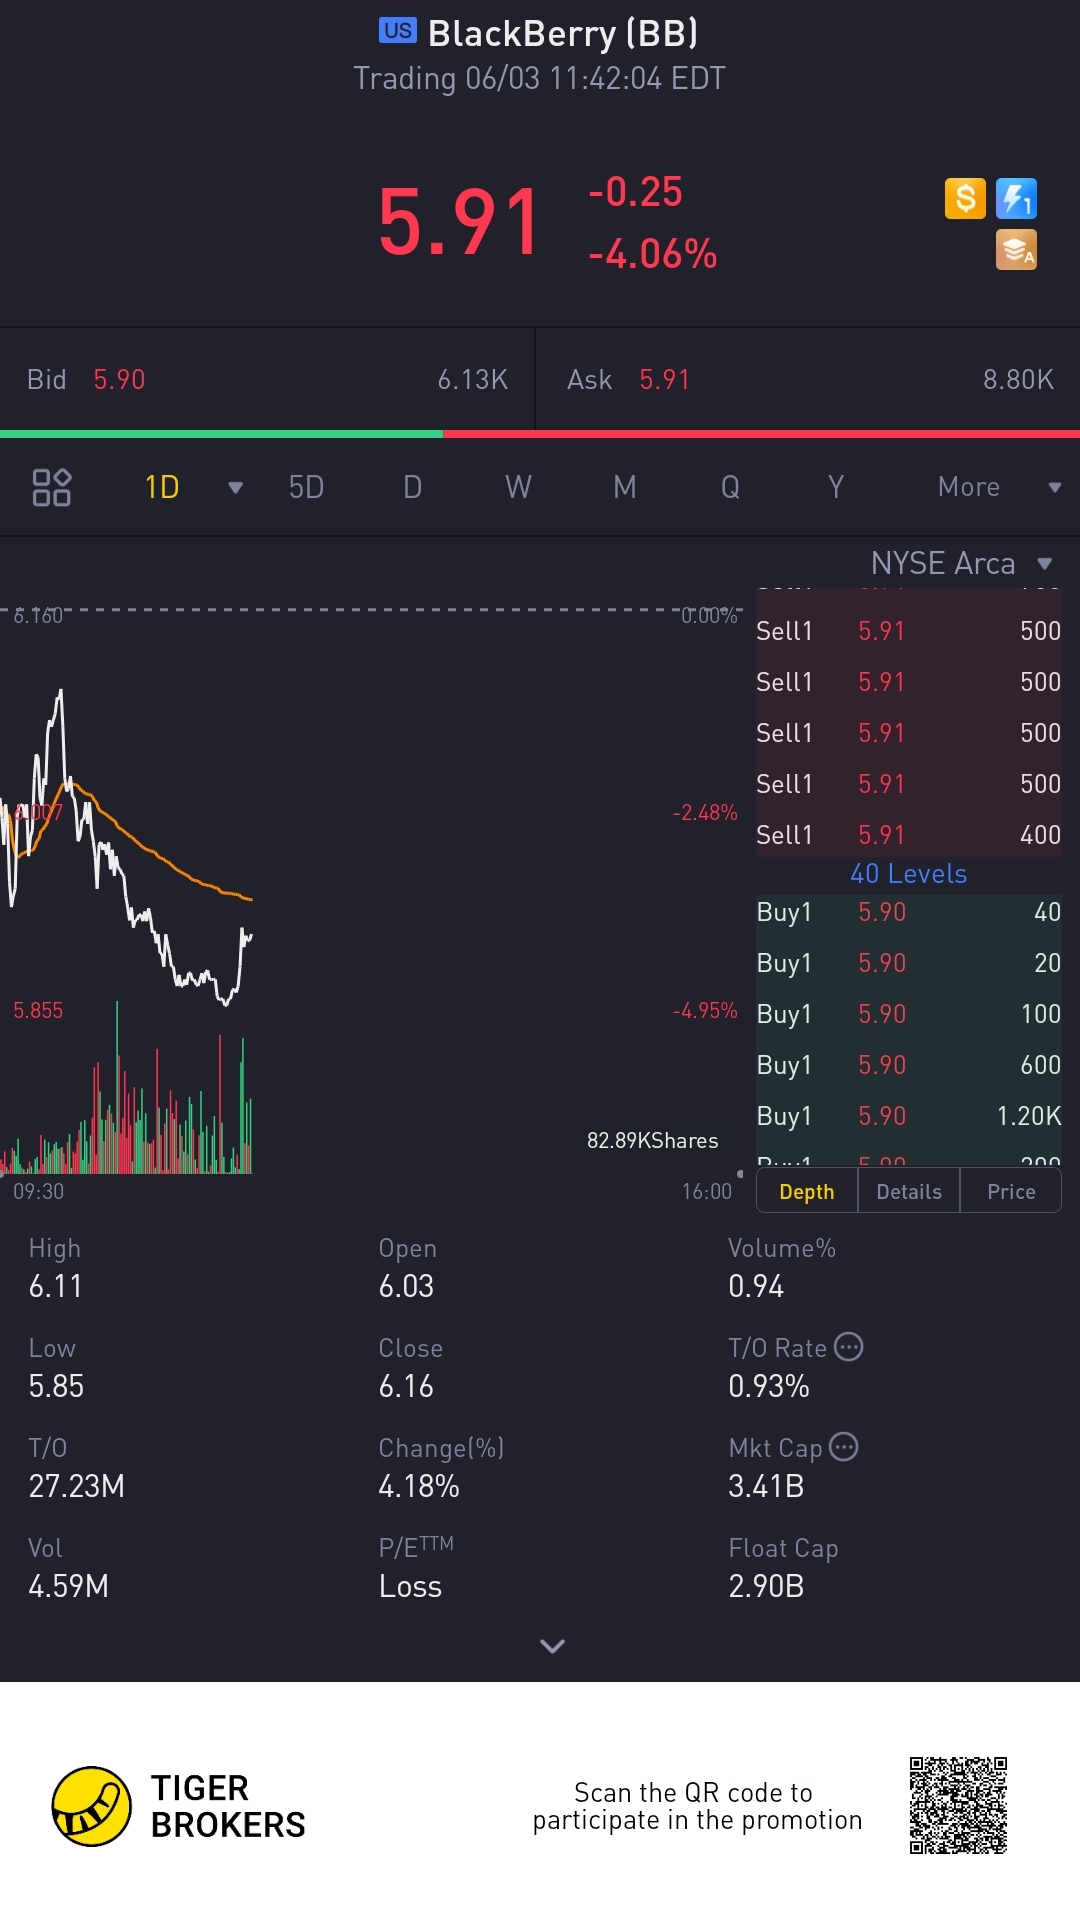Image resolution: width=1080 pixels, height=1931 pixels.
Task: Select the 5D chart period
Action: tap(306, 487)
